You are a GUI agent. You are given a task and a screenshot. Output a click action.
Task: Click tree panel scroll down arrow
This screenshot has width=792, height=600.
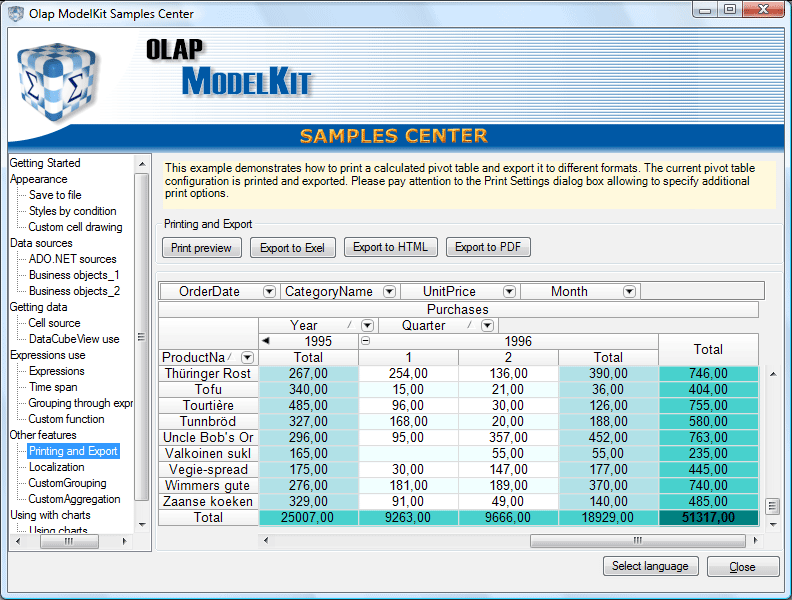[142, 525]
